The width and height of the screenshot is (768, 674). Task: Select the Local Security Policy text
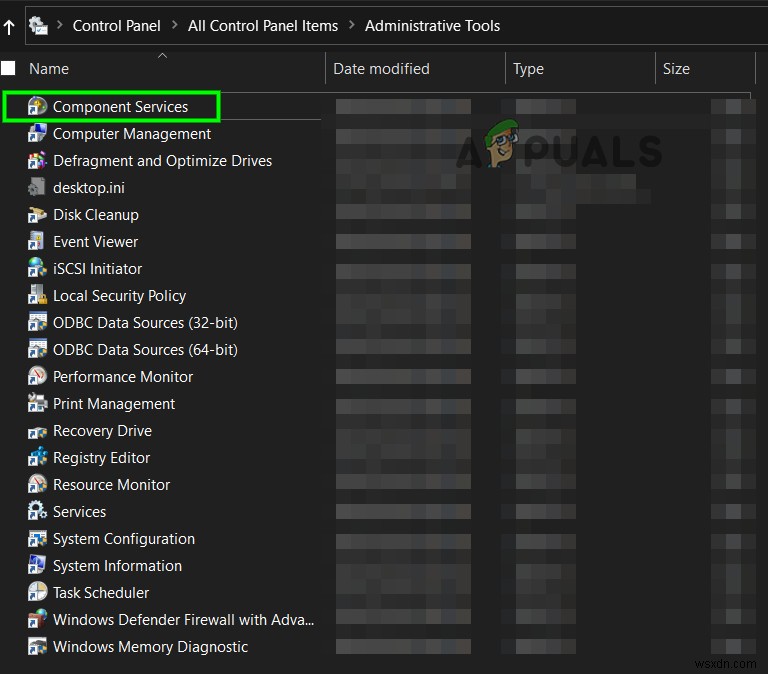(x=120, y=296)
